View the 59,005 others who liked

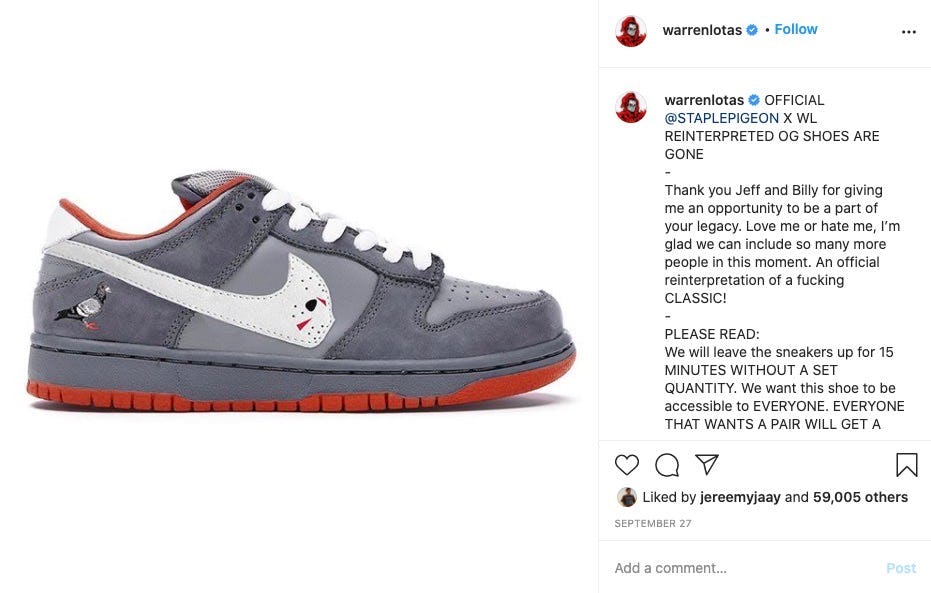click(x=860, y=497)
